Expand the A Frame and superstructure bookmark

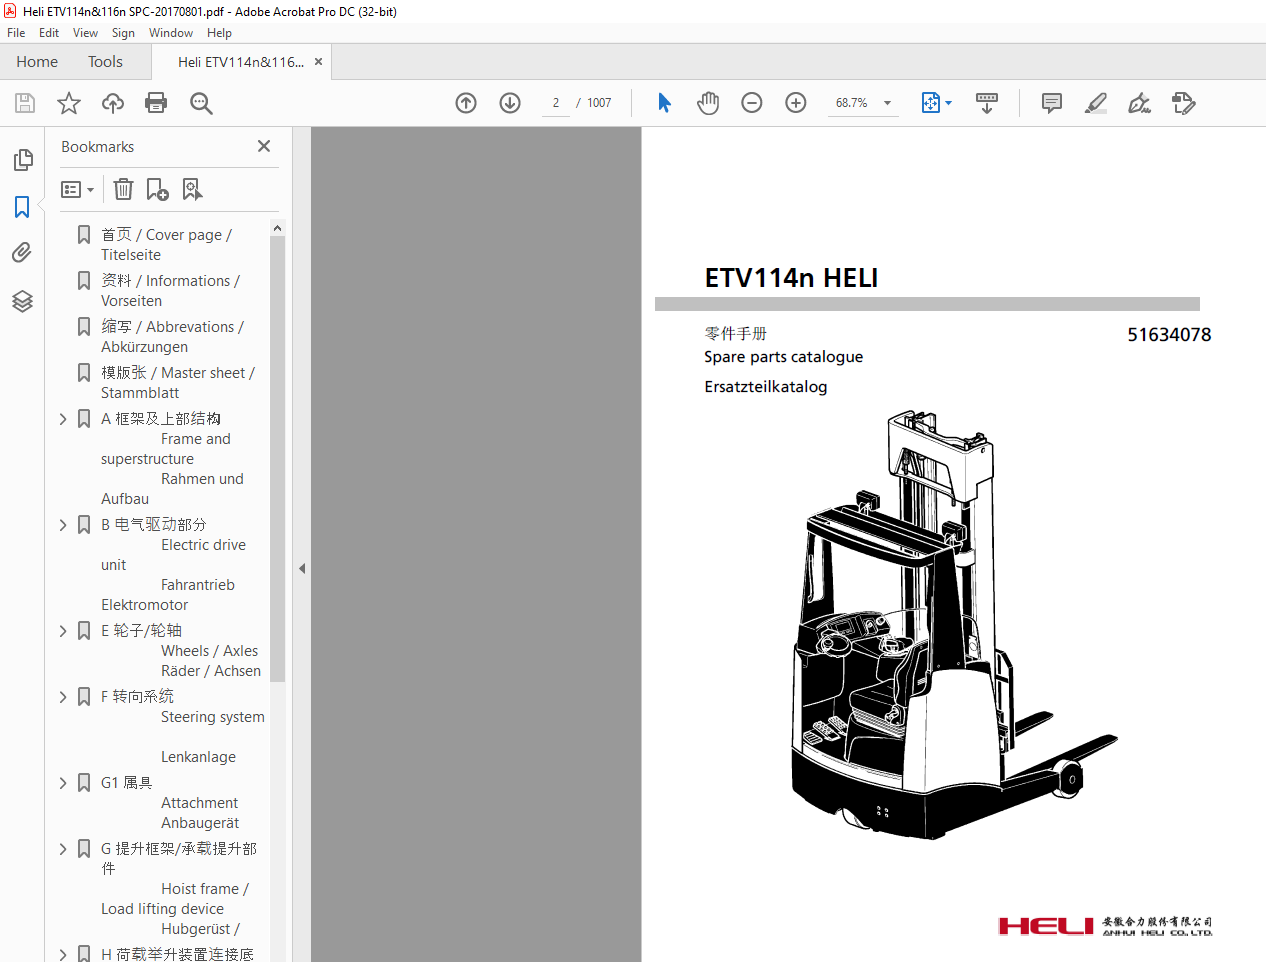(x=63, y=419)
